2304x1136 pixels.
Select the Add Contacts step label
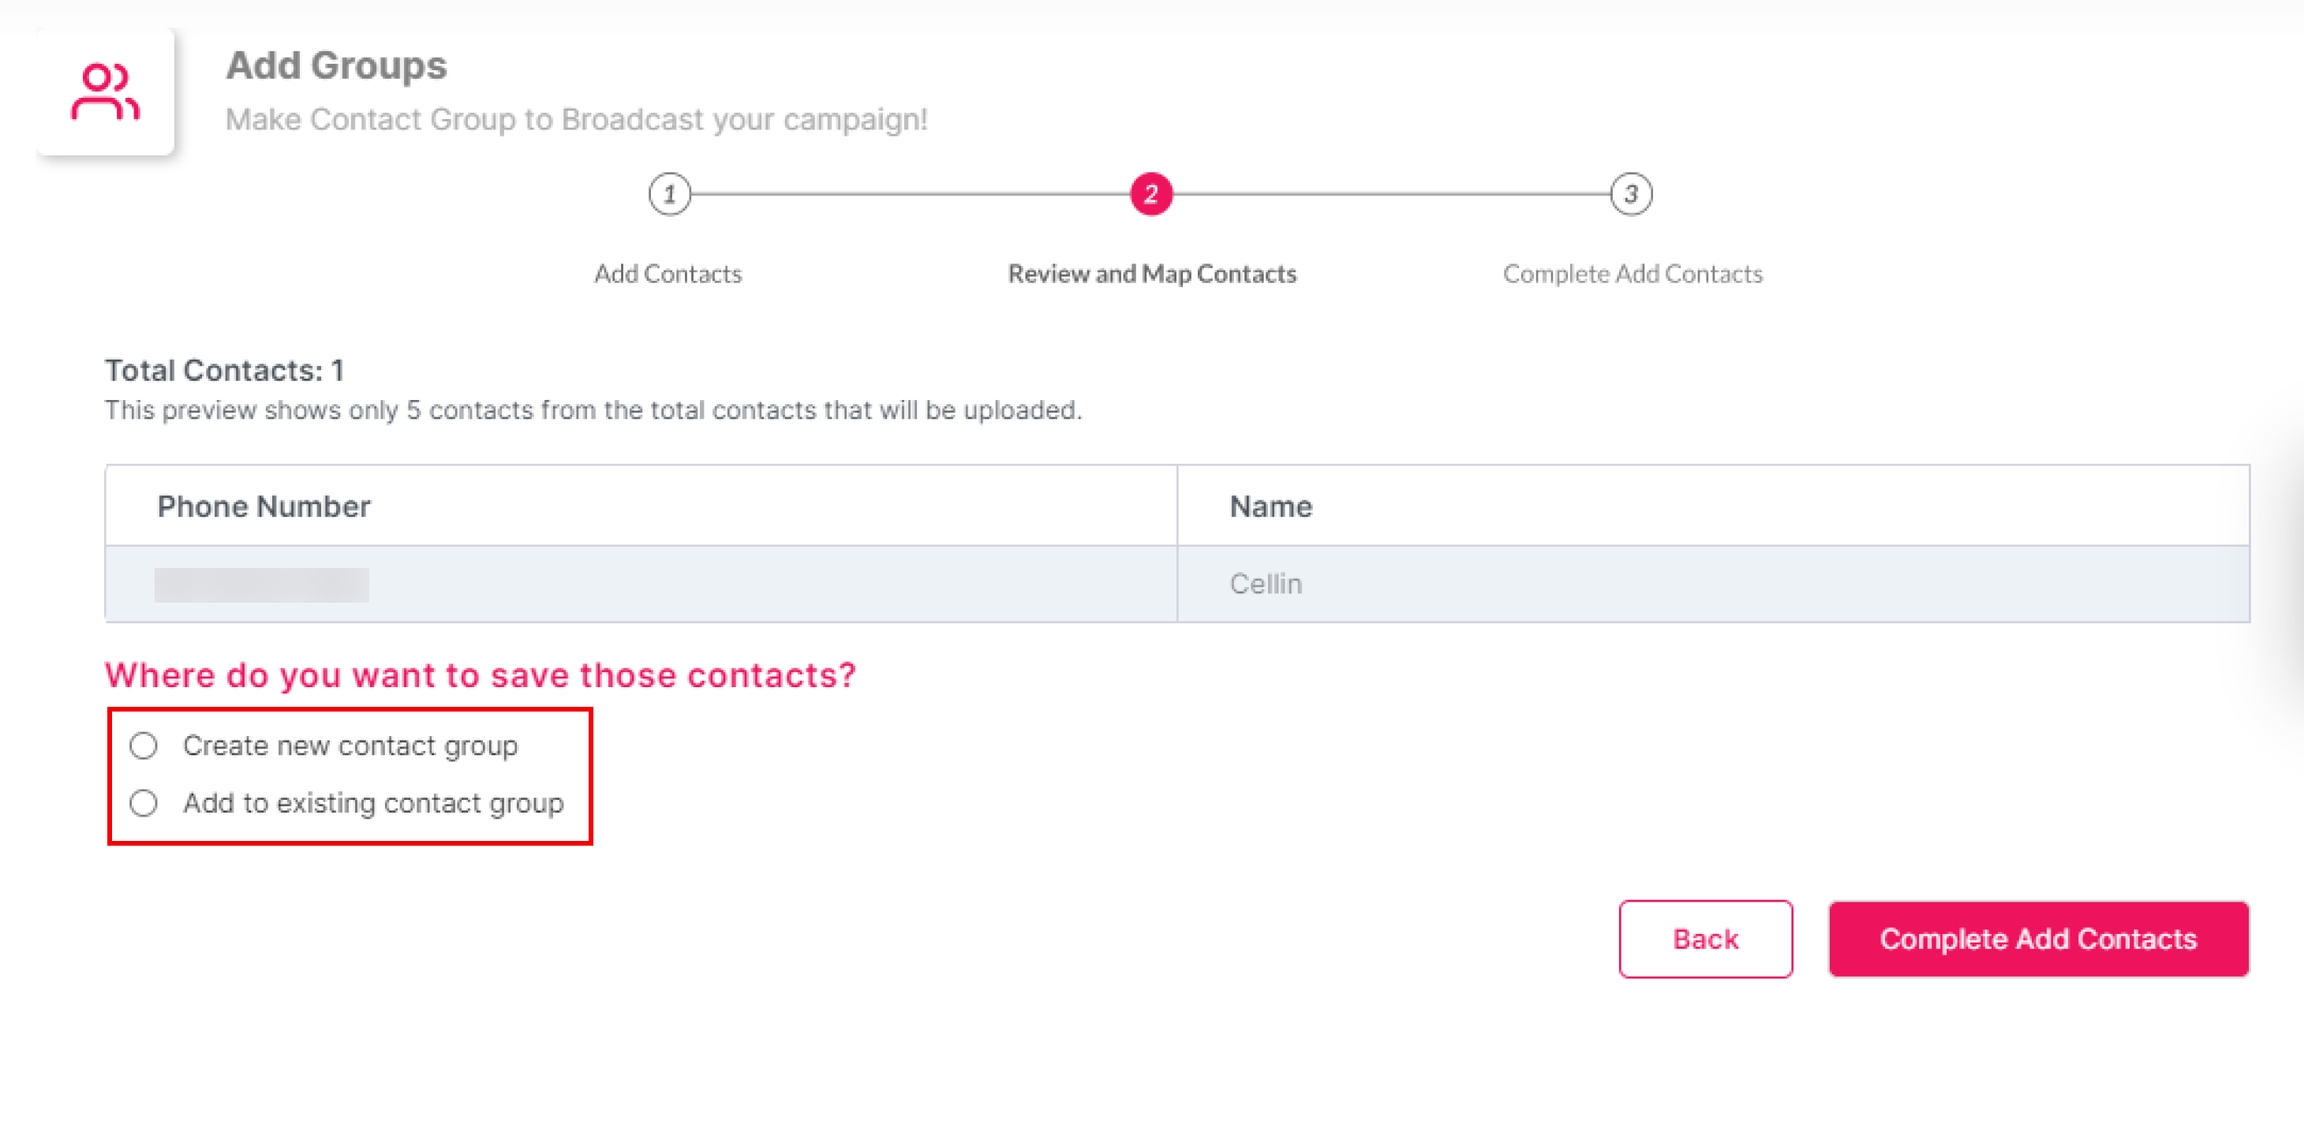668,274
